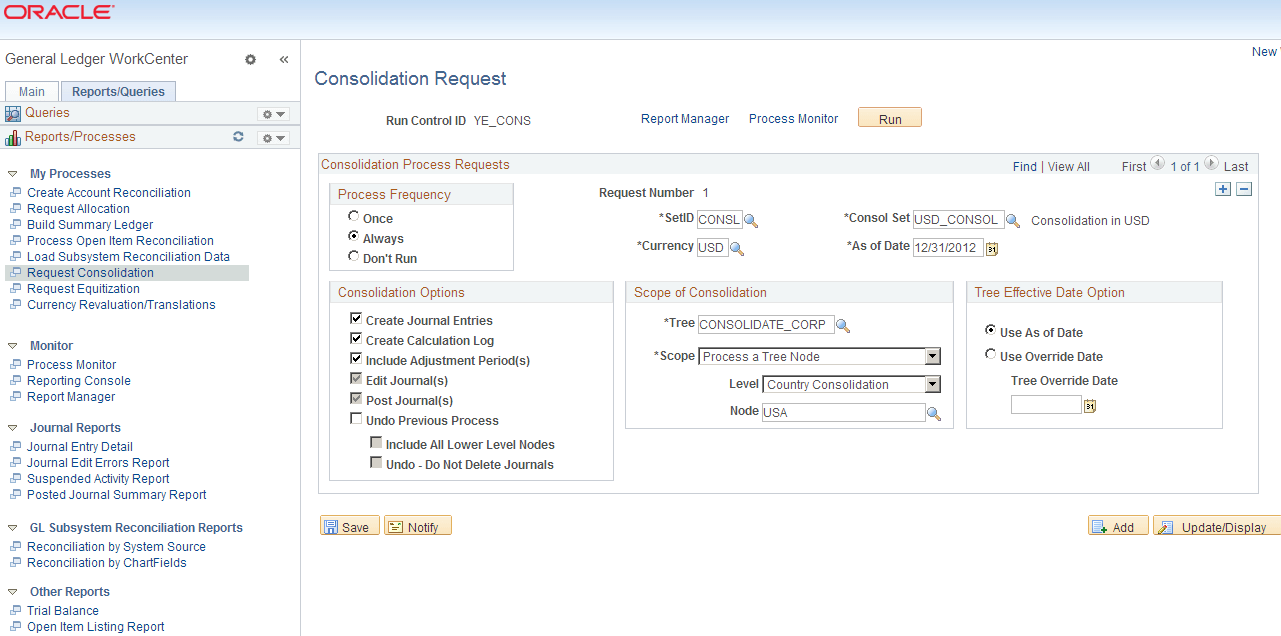Open the Consol Set lookup magnifier
This screenshot has height=636, width=1281.
(1013, 219)
